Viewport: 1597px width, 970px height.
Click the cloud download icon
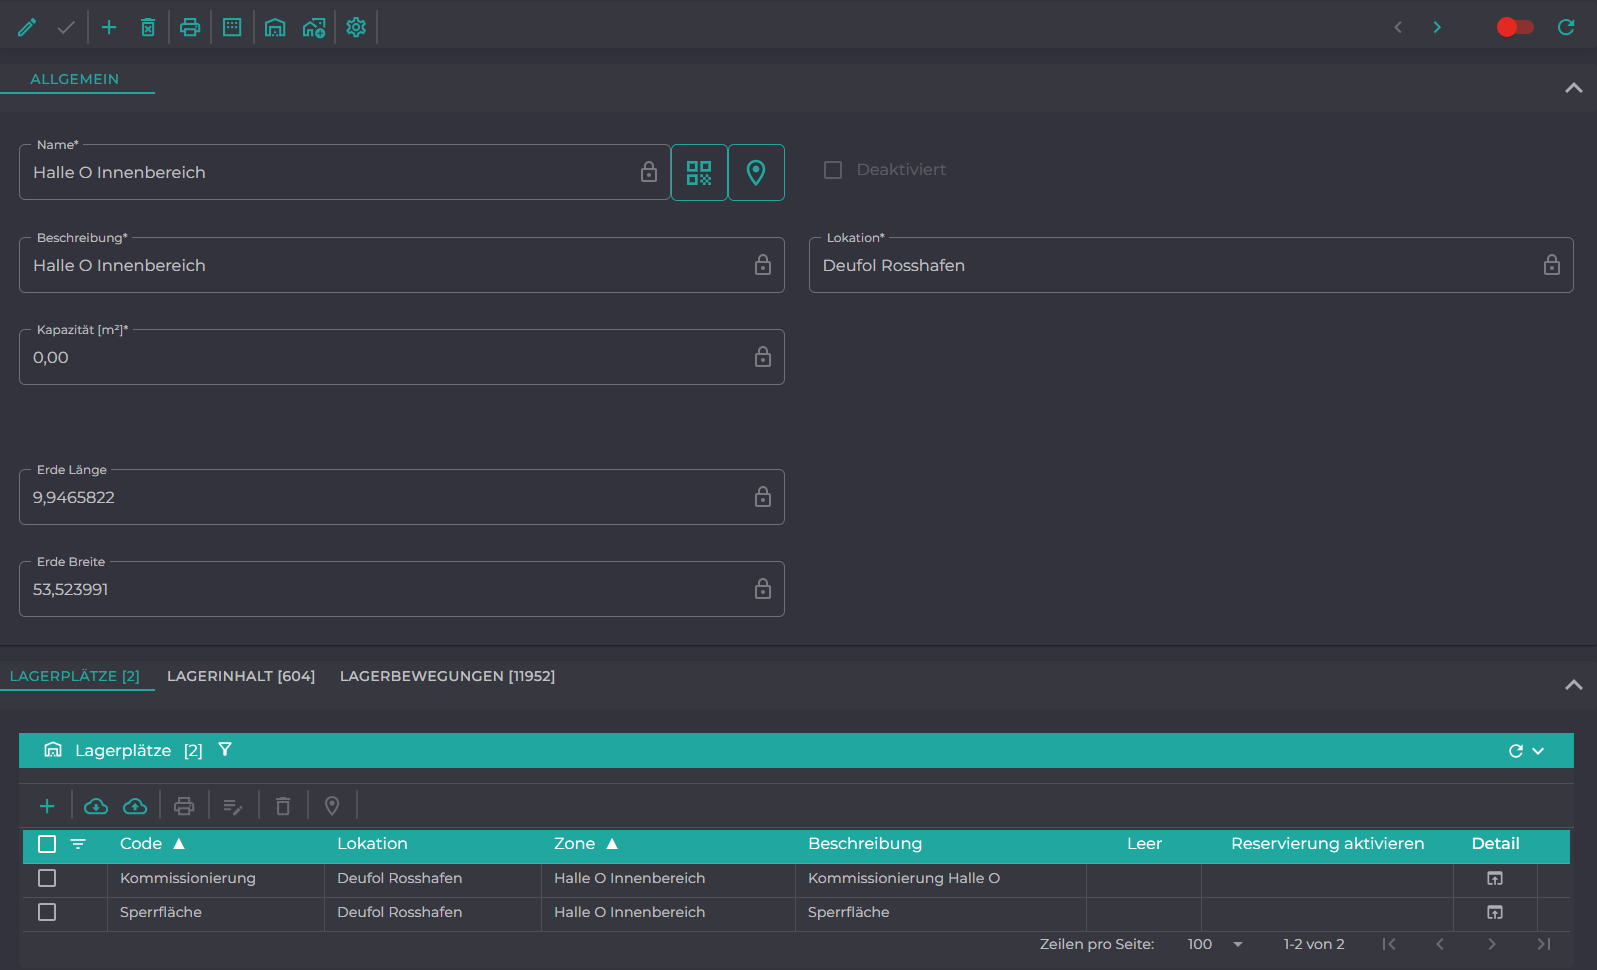point(96,806)
